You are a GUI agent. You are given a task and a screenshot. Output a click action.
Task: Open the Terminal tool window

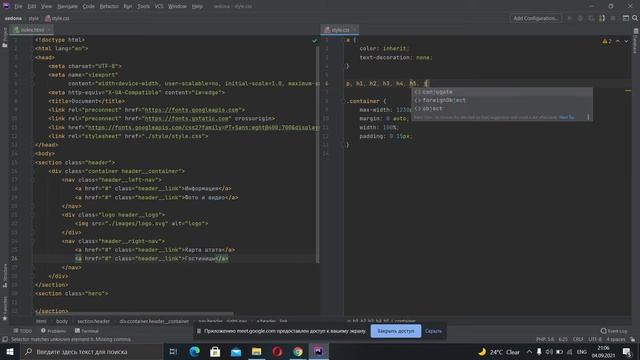(x=87, y=331)
